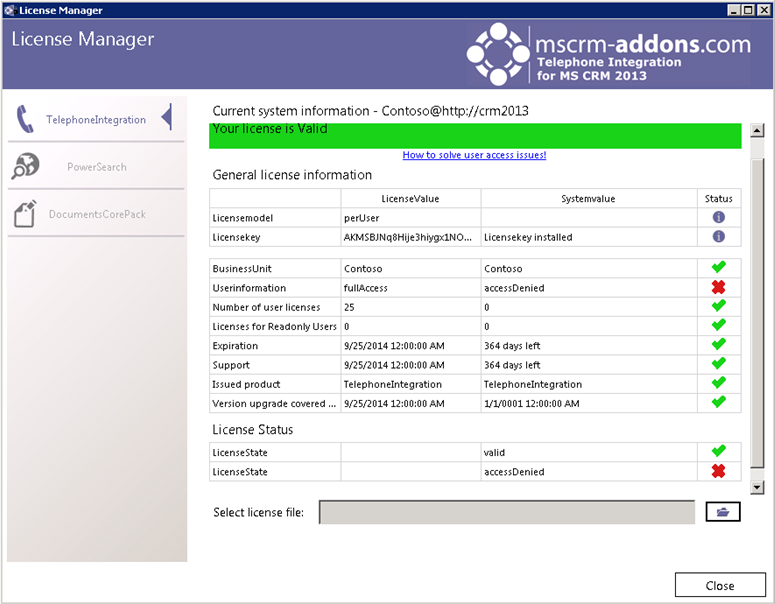Click the green check for Expiration row

point(719,345)
